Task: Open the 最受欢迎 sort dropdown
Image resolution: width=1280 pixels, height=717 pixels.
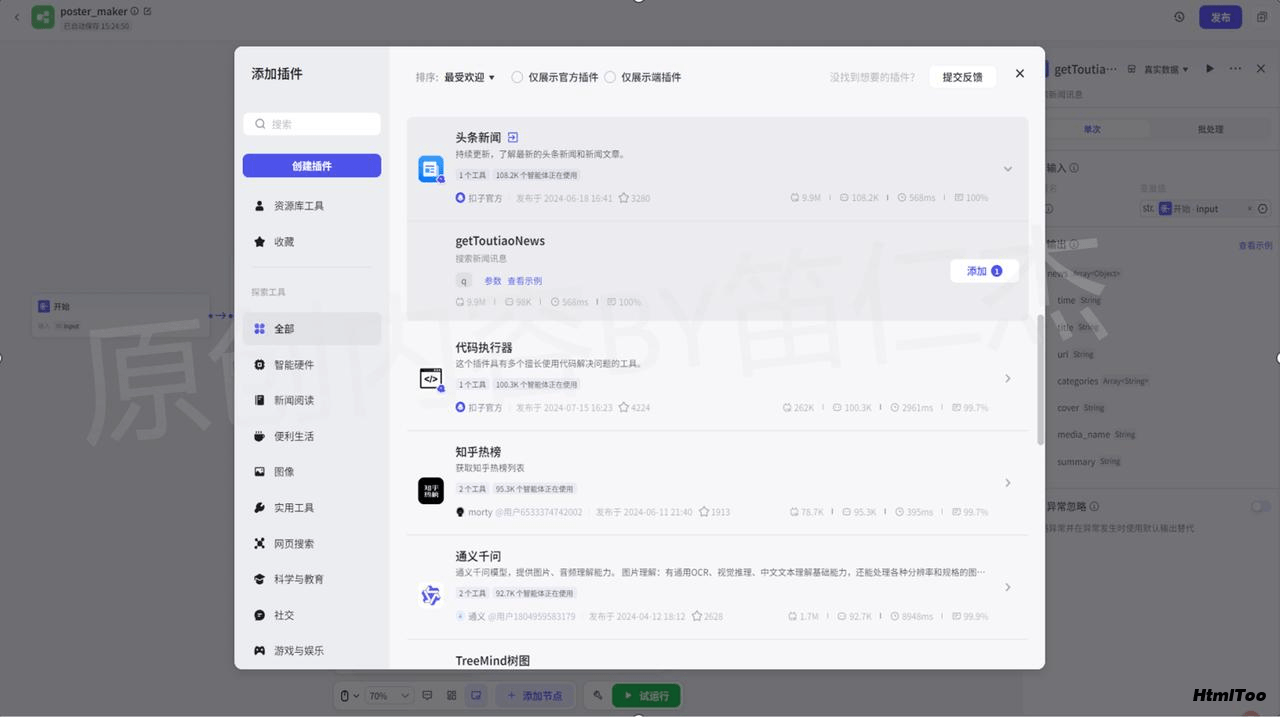Action: tap(470, 77)
